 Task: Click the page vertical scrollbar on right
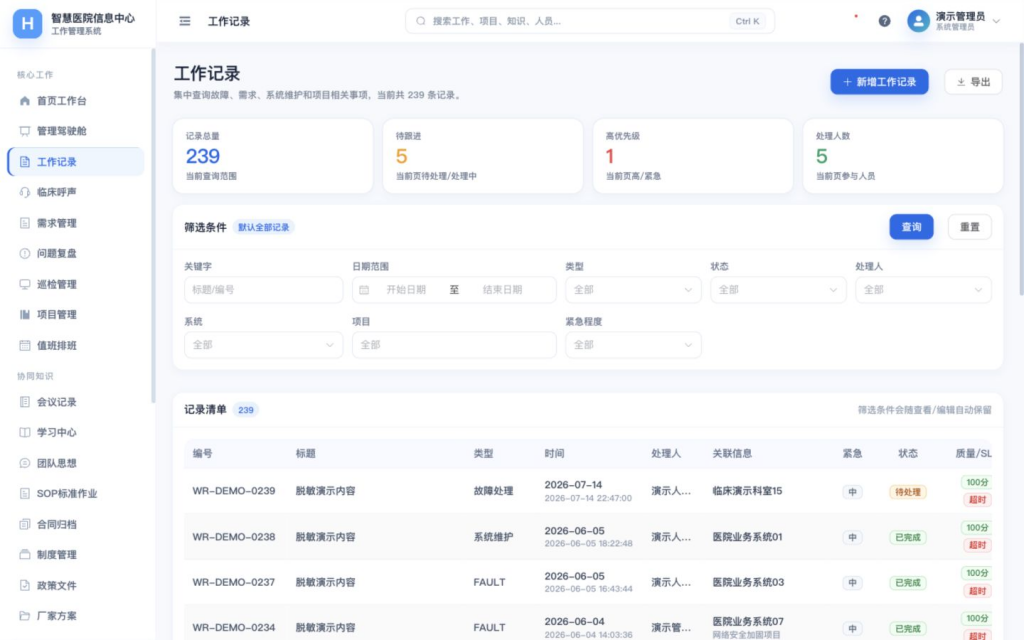click(1021, 170)
